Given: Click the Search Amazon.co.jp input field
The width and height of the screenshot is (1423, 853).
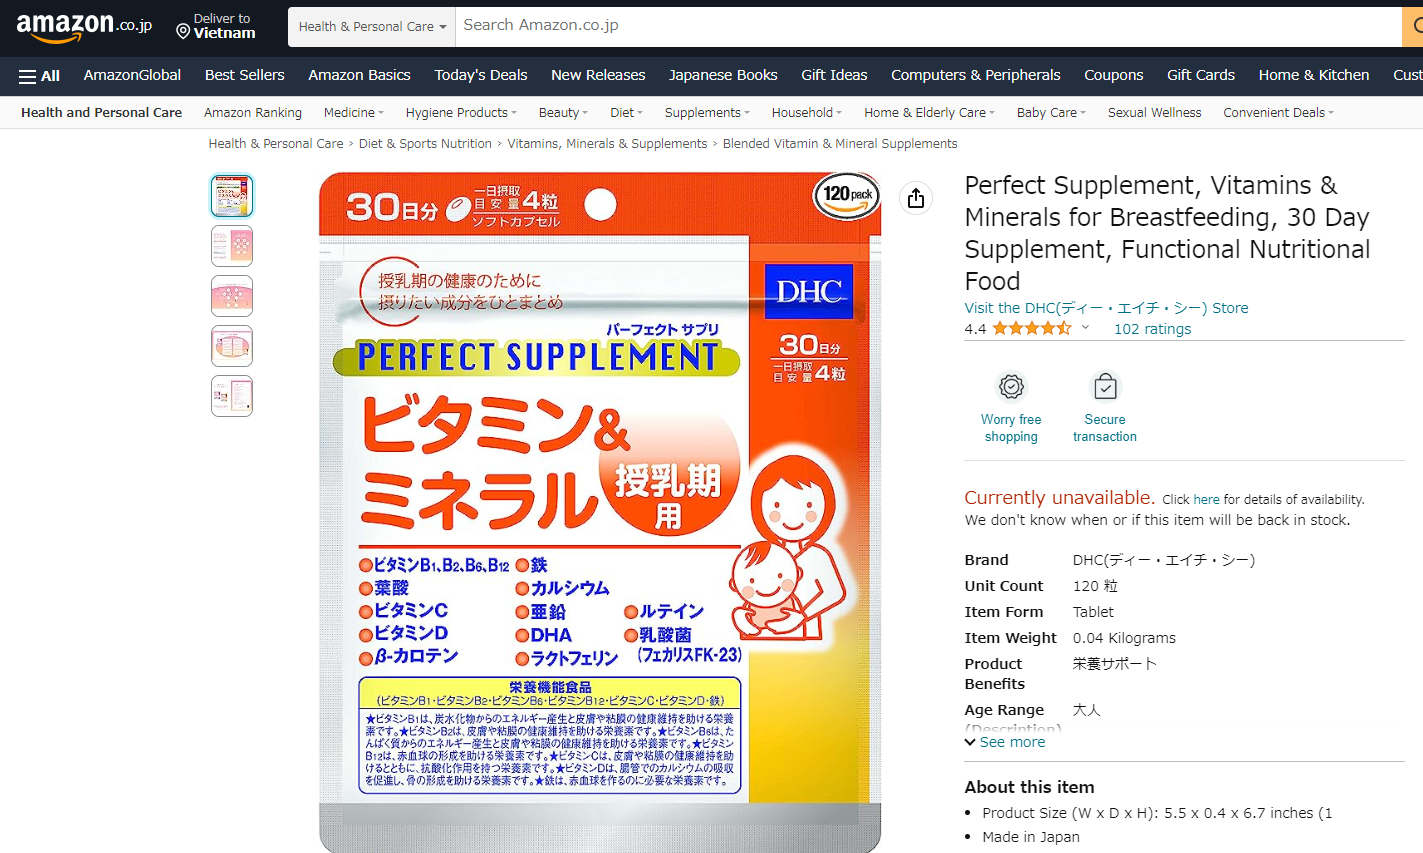Looking at the screenshot, I should (x=928, y=27).
